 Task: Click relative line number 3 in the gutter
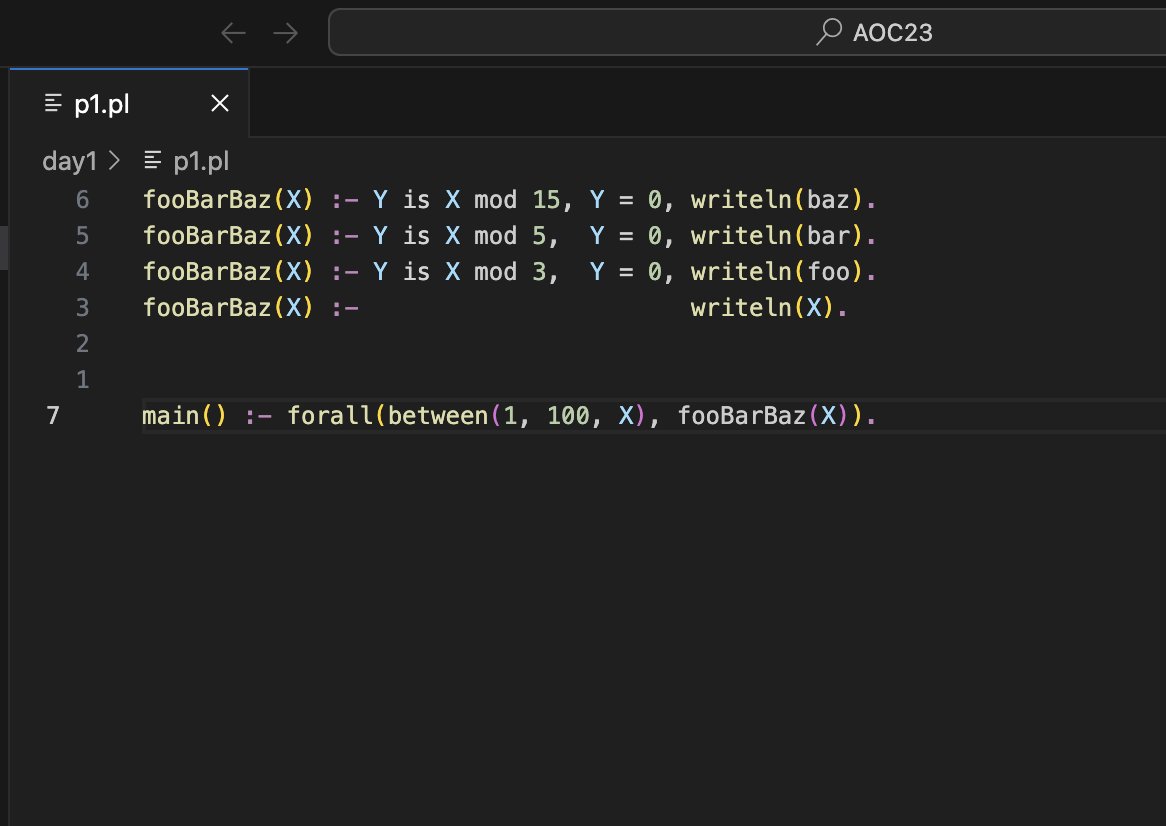pos(83,308)
